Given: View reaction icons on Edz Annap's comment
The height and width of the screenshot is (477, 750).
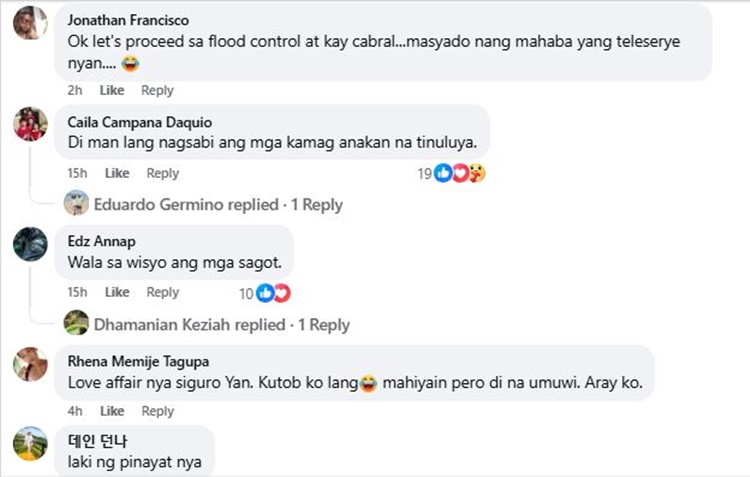Looking at the screenshot, I should [x=273, y=293].
